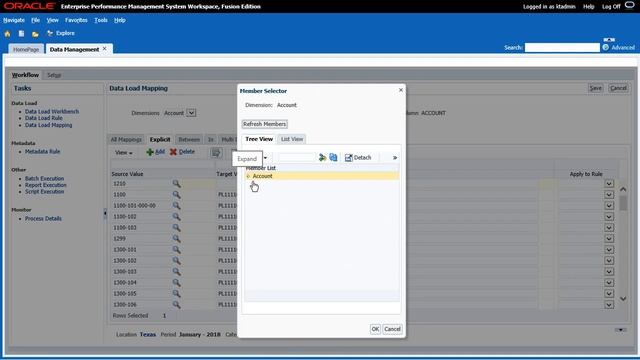
Task: Click Log Off in the header
Action: coord(611,7)
